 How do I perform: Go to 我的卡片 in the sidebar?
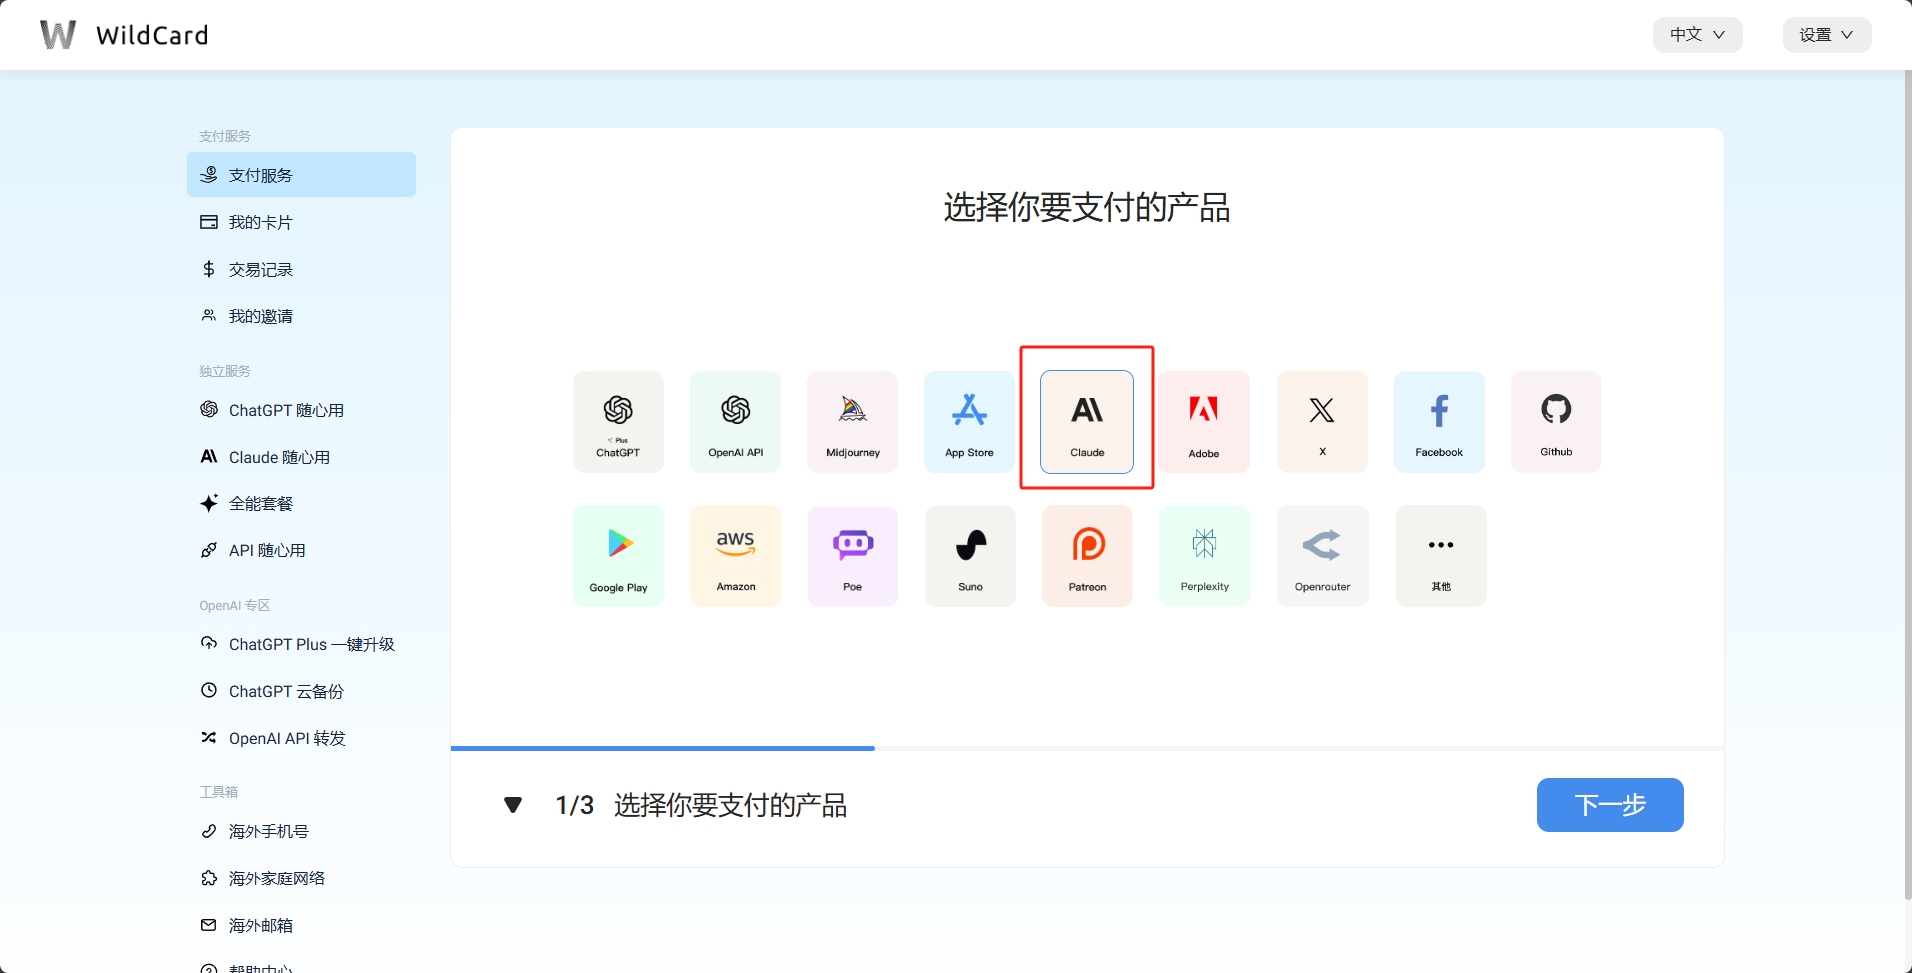tap(301, 222)
